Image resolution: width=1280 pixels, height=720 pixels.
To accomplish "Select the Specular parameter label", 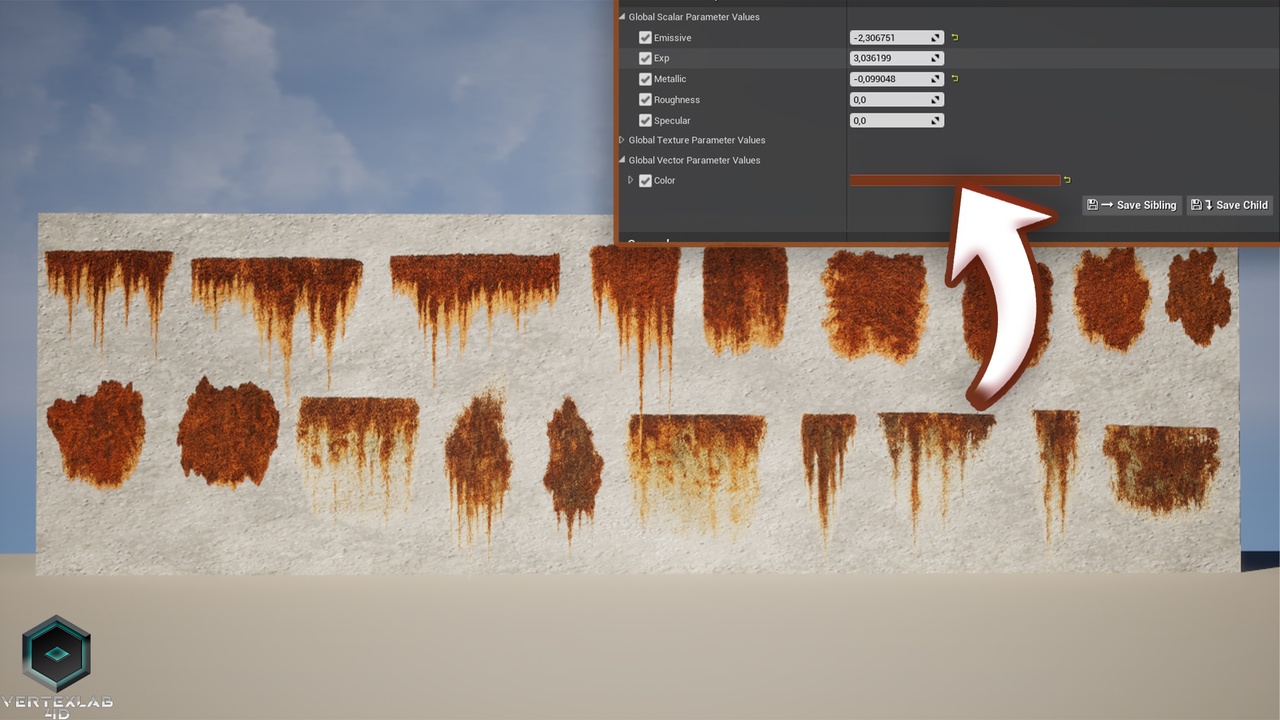I will [672, 121].
